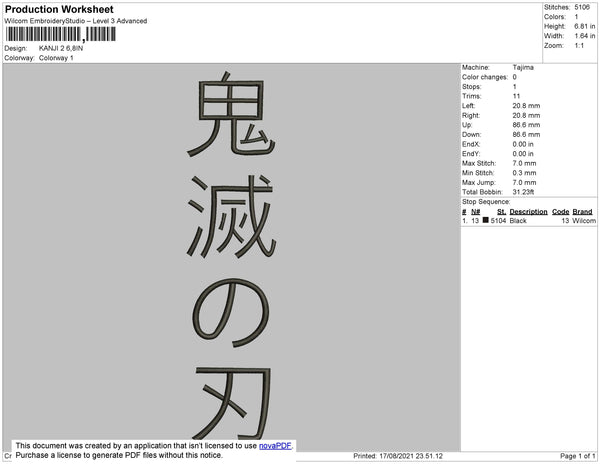
Task: Select the Stitches value 5106
Action: coord(582,7)
